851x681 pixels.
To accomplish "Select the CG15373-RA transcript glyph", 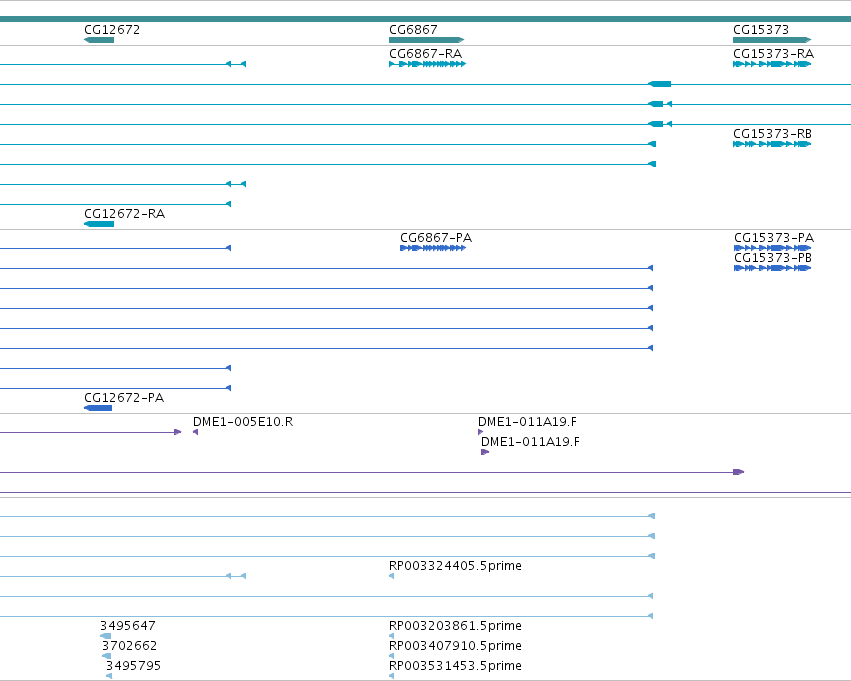I will (x=772, y=64).
